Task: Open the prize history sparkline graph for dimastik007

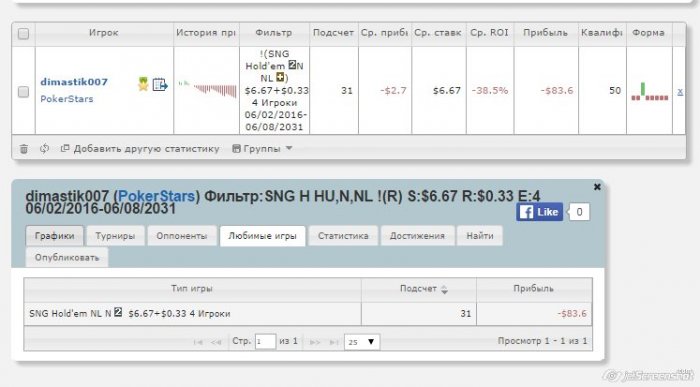Action: 207,89
